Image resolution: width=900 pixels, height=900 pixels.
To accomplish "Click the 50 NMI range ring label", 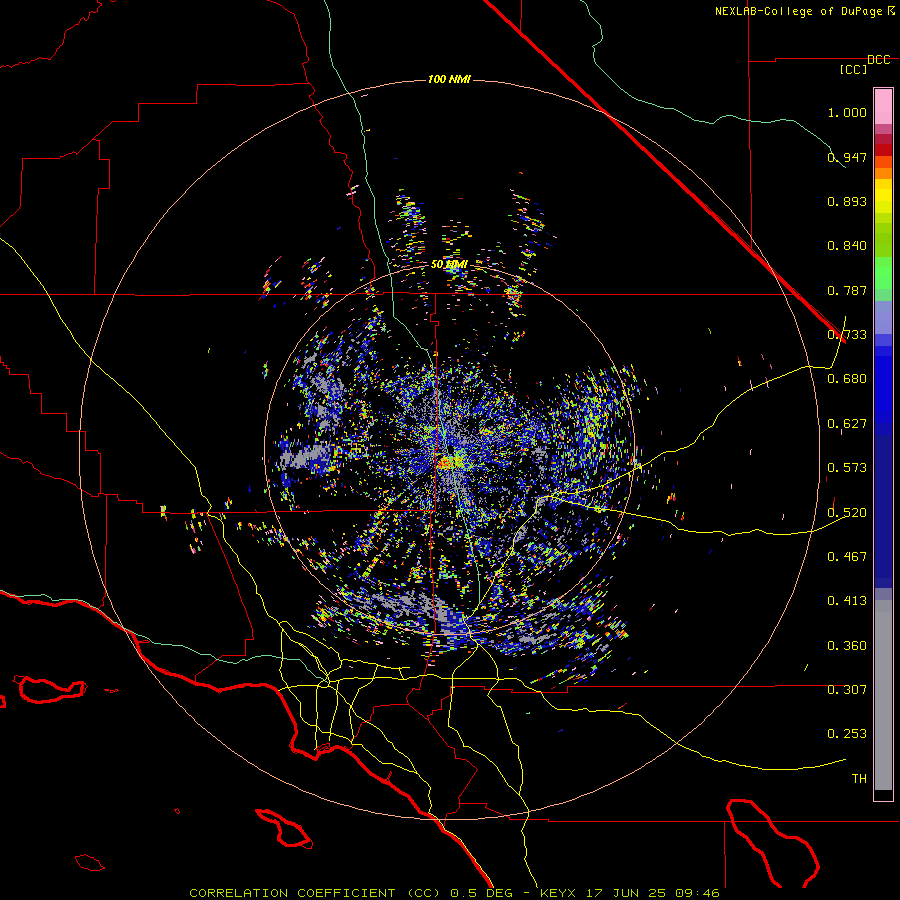I will 449,265.
